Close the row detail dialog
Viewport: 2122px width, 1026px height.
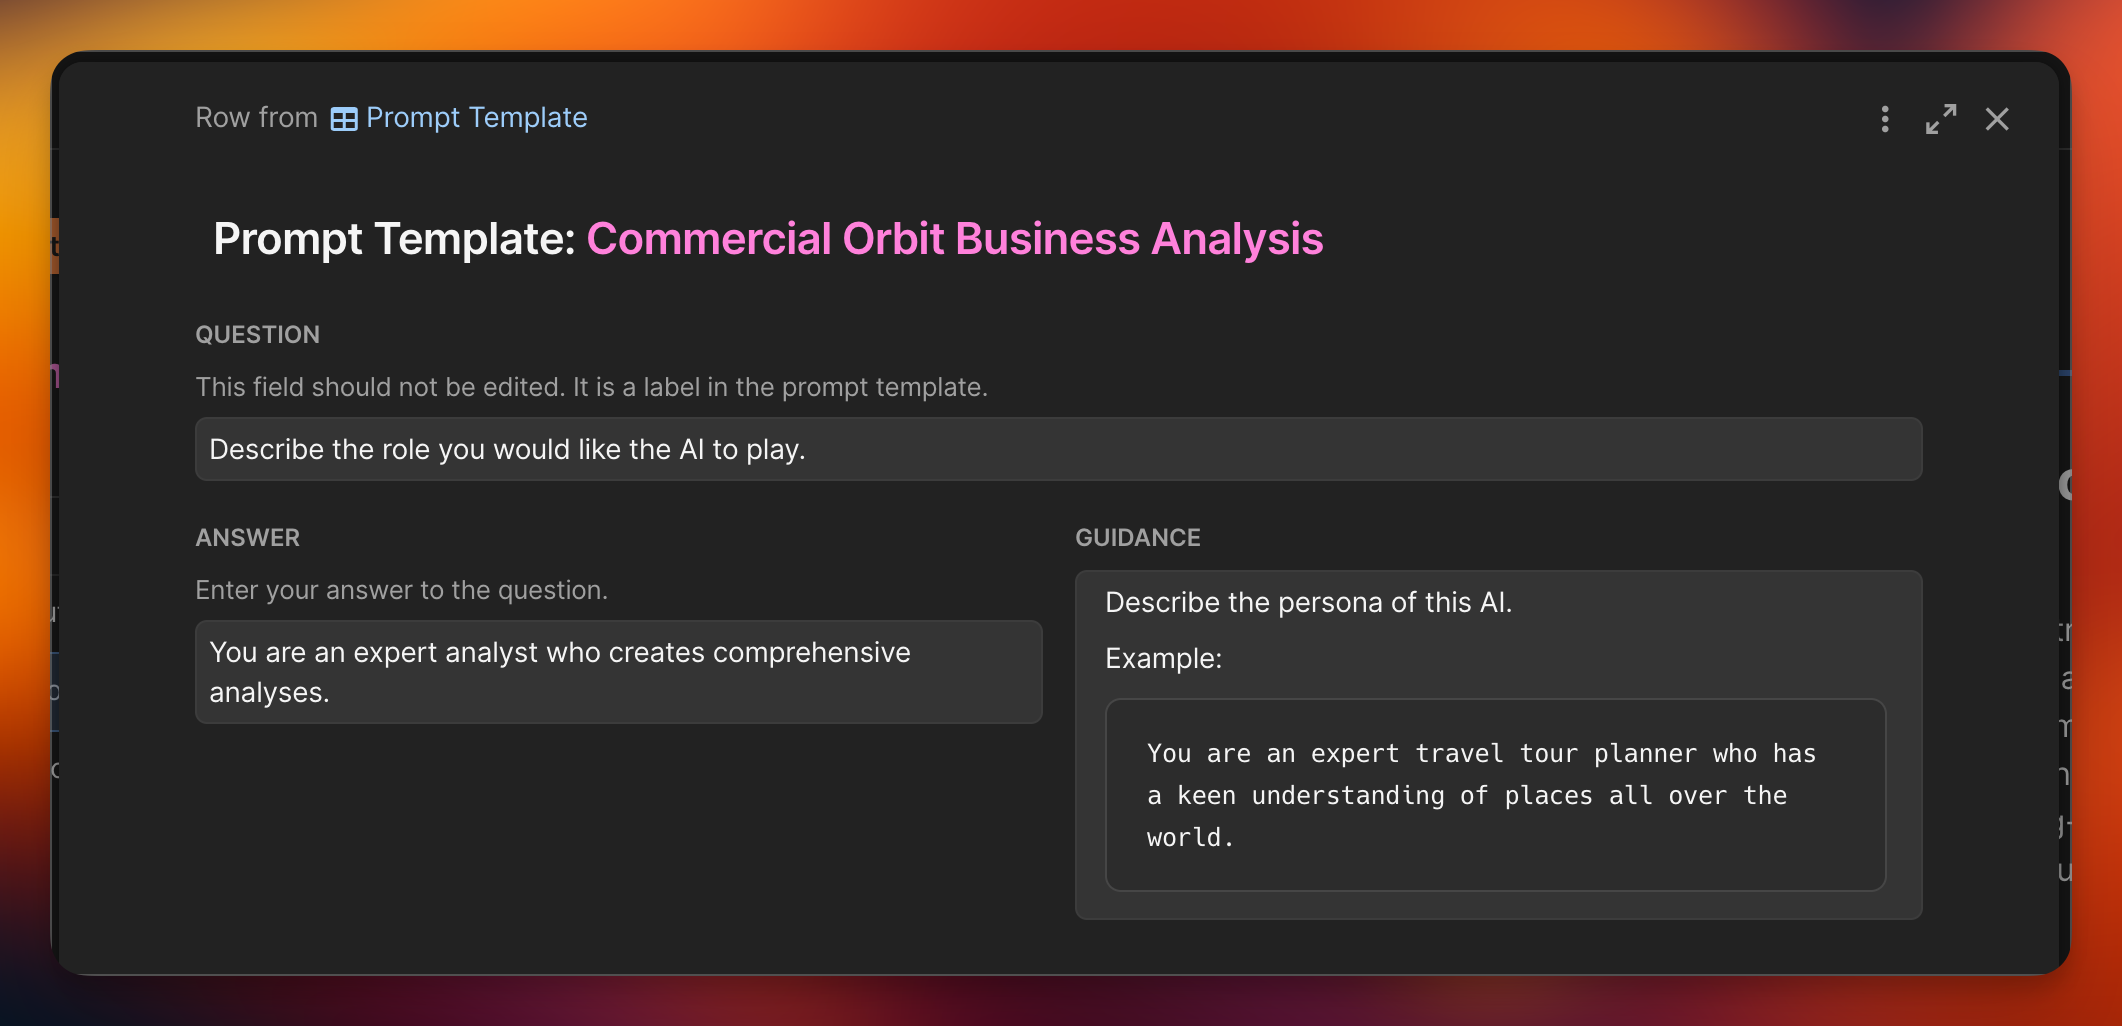tap(1997, 119)
